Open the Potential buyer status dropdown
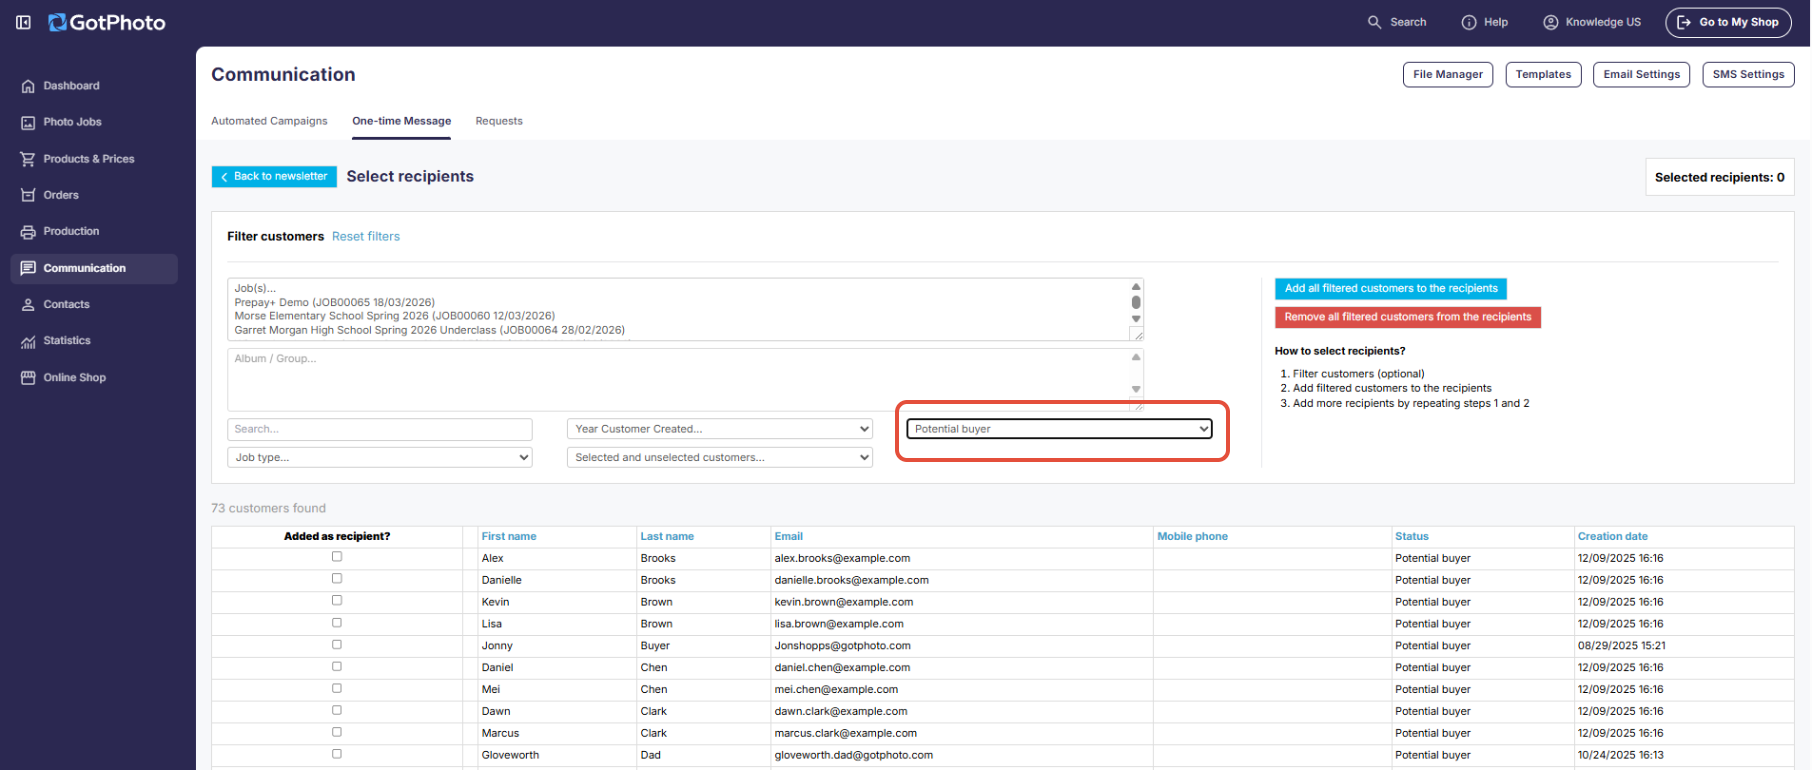Viewport: 1812px width, 770px height. (1059, 429)
